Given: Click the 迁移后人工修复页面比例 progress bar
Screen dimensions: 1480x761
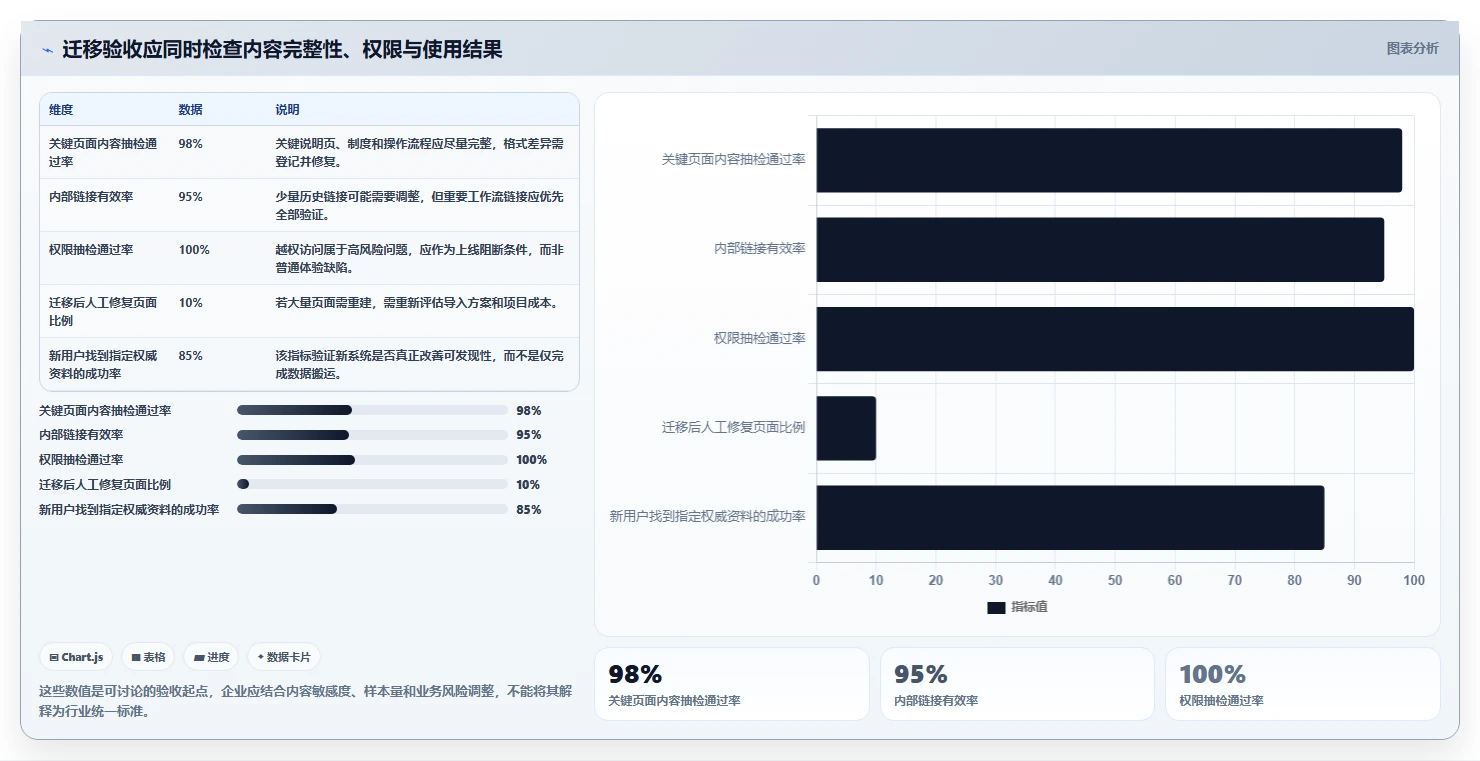Looking at the screenshot, I should coord(372,484).
